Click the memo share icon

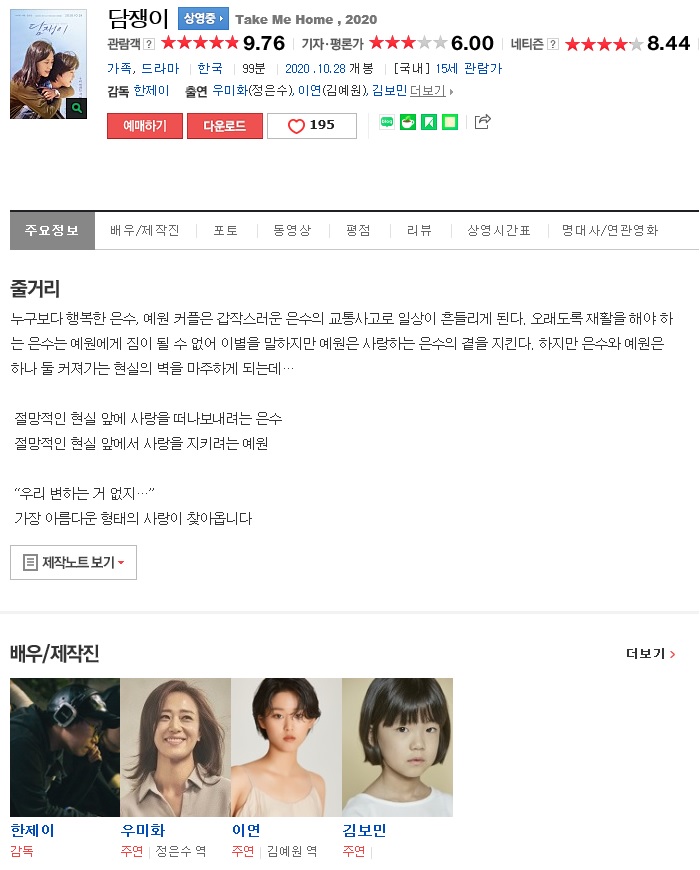pyautogui.click(x=449, y=122)
